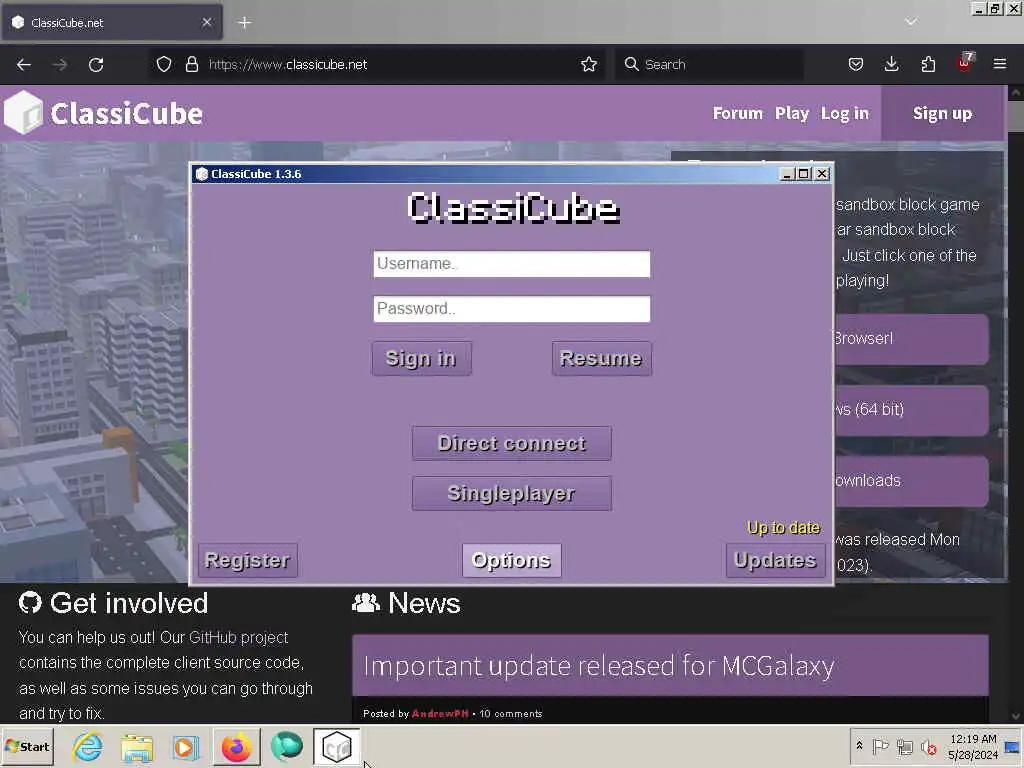This screenshot has width=1024, height=768.
Task: Open launcher Options
Action: (x=511, y=560)
